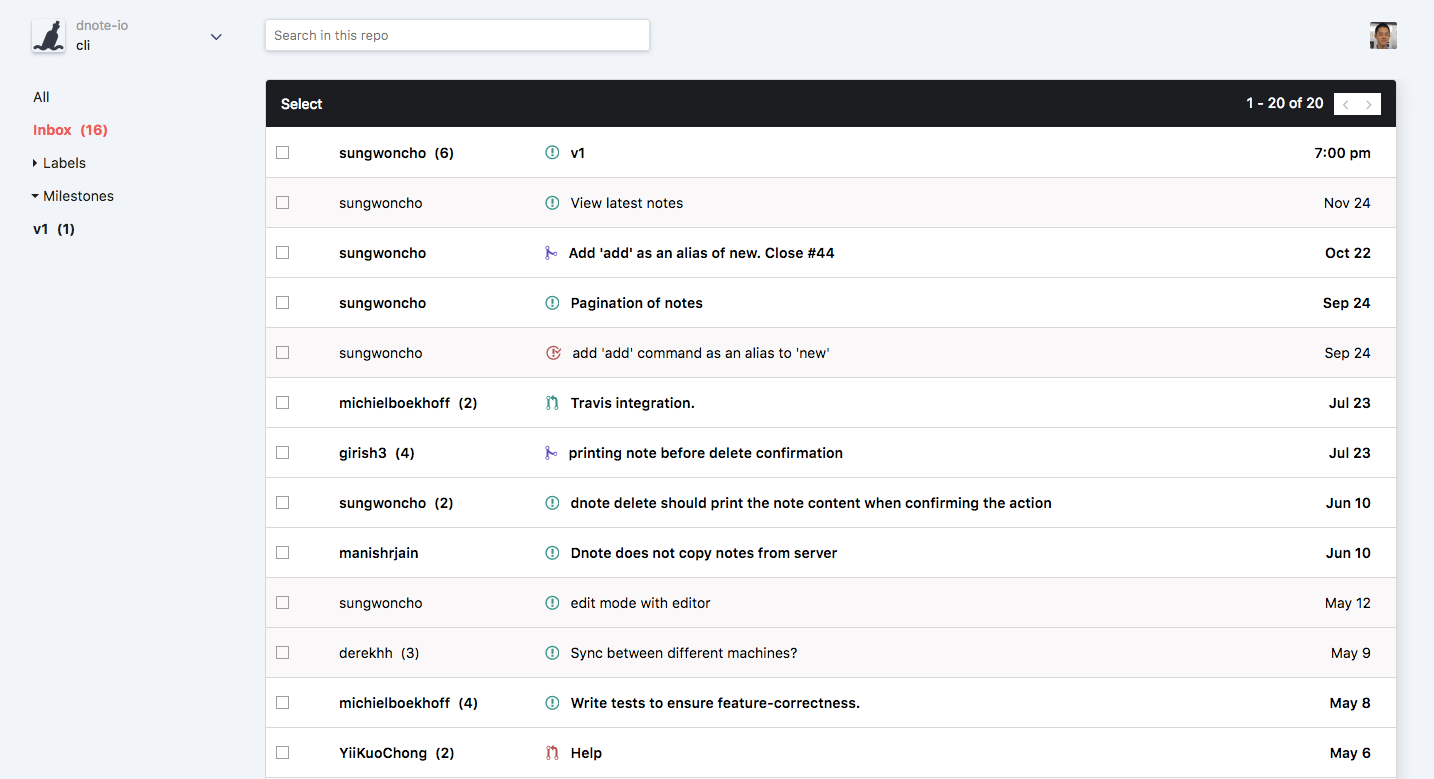Click the merged icon beside 'printing note before delete'
The image size is (1434, 779).
point(551,453)
